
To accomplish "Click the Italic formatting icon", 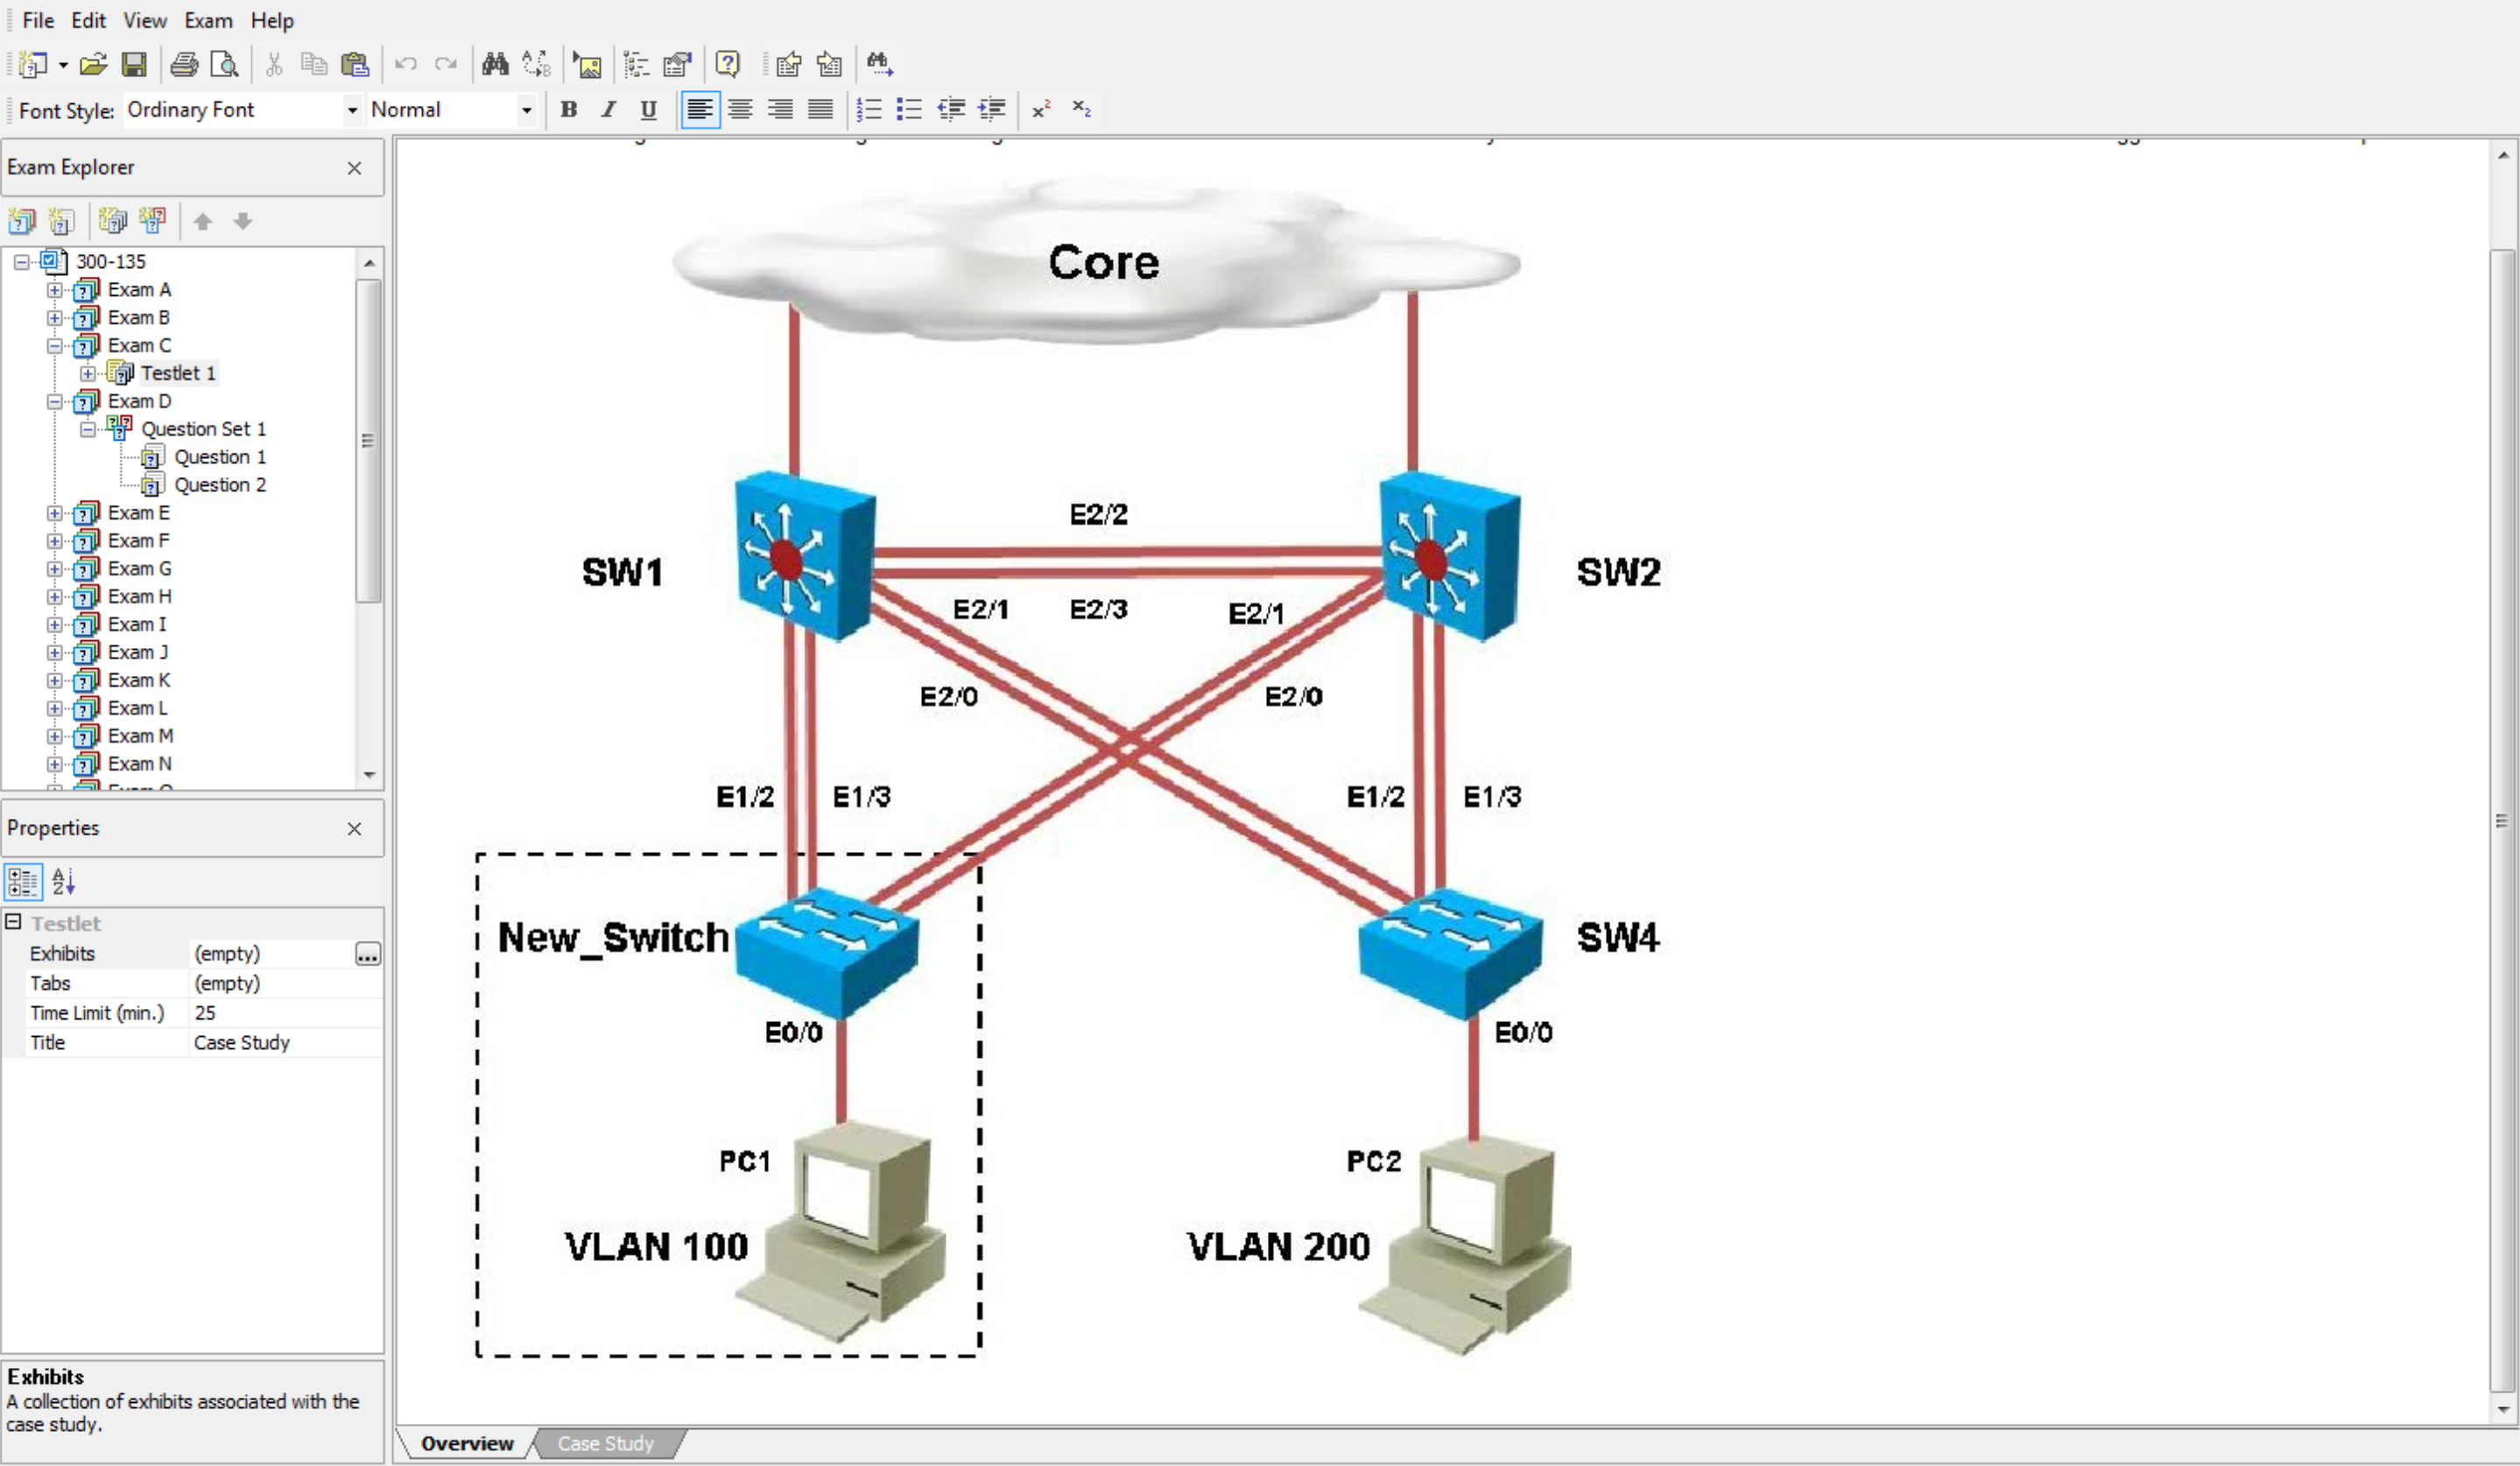I will pos(609,109).
